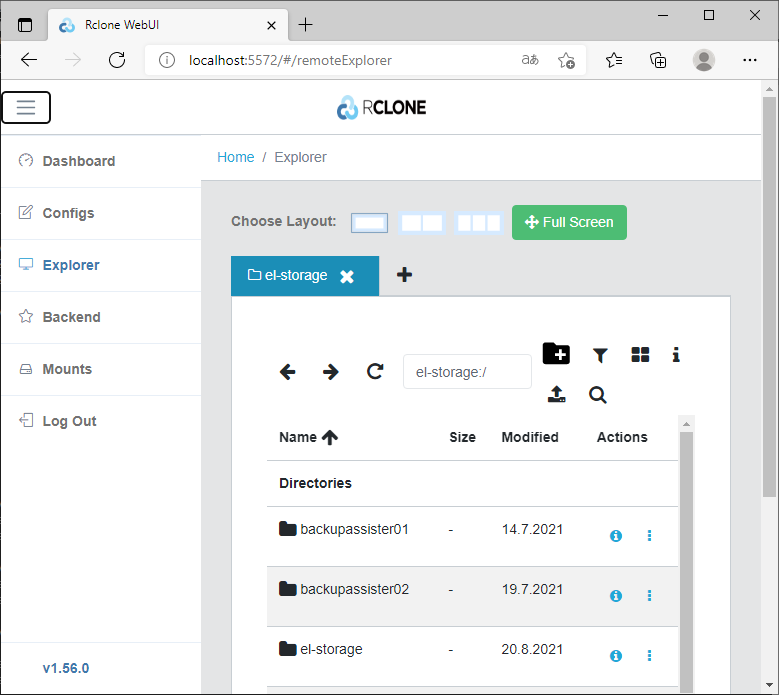Click the el-storage:/ path input field
This screenshot has width=779, height=695.
pyautogui.click(x=467, y=371)
